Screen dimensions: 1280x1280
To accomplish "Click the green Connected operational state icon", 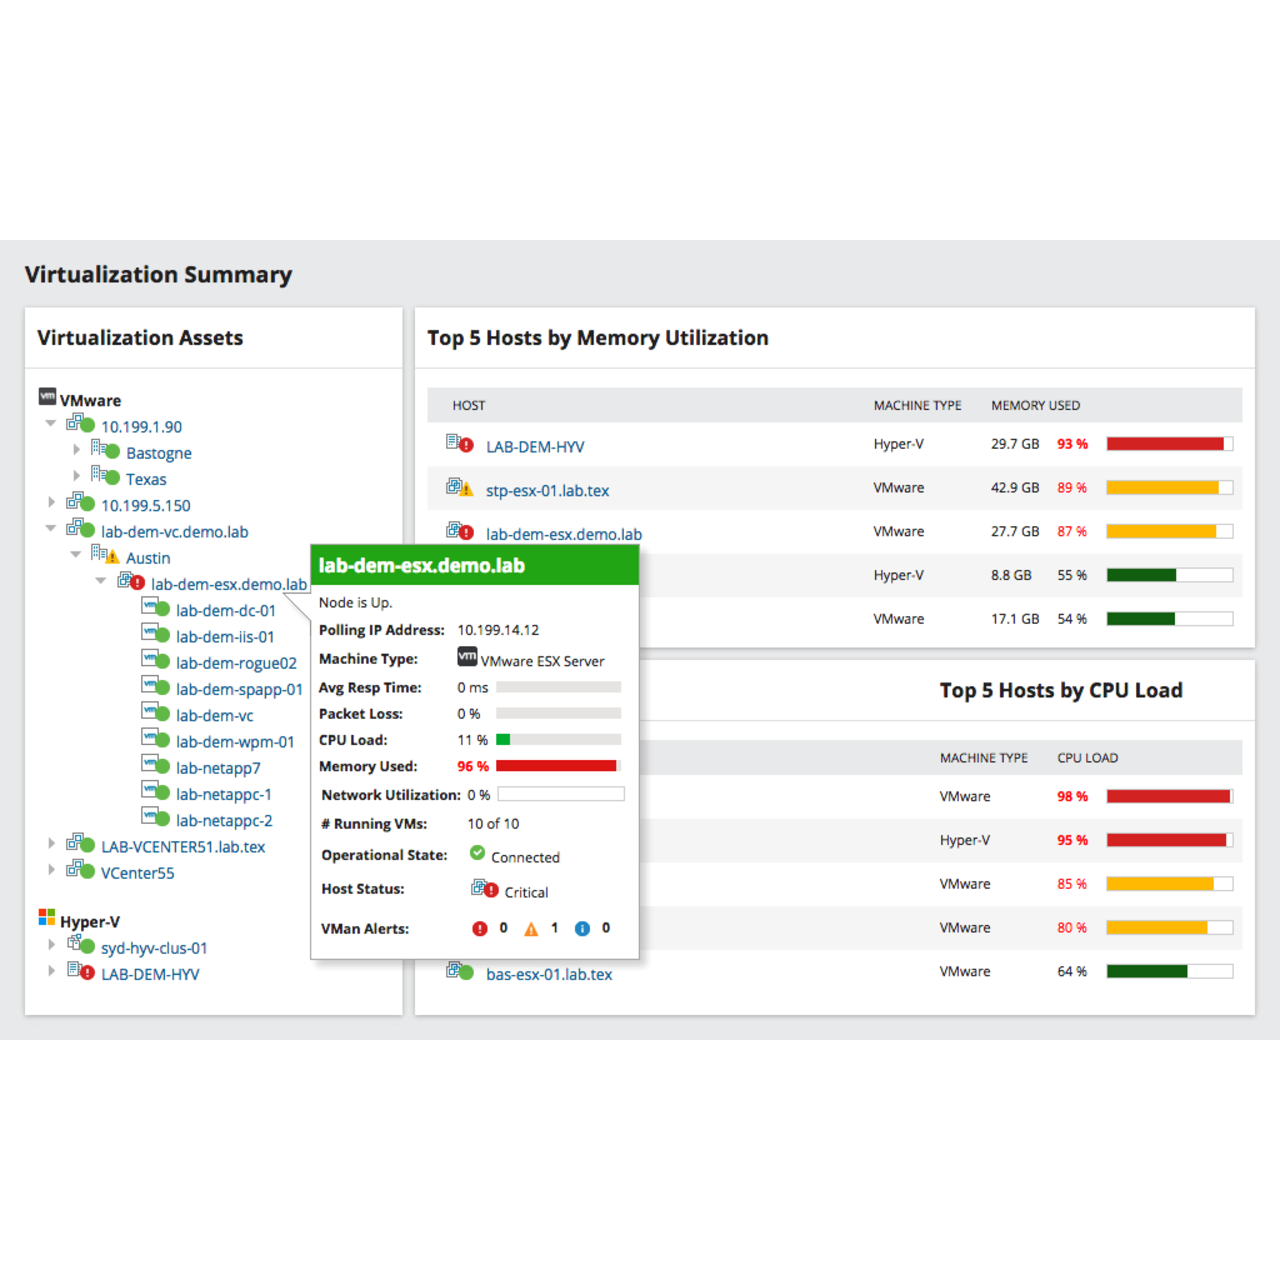I will tap(478, 854).
